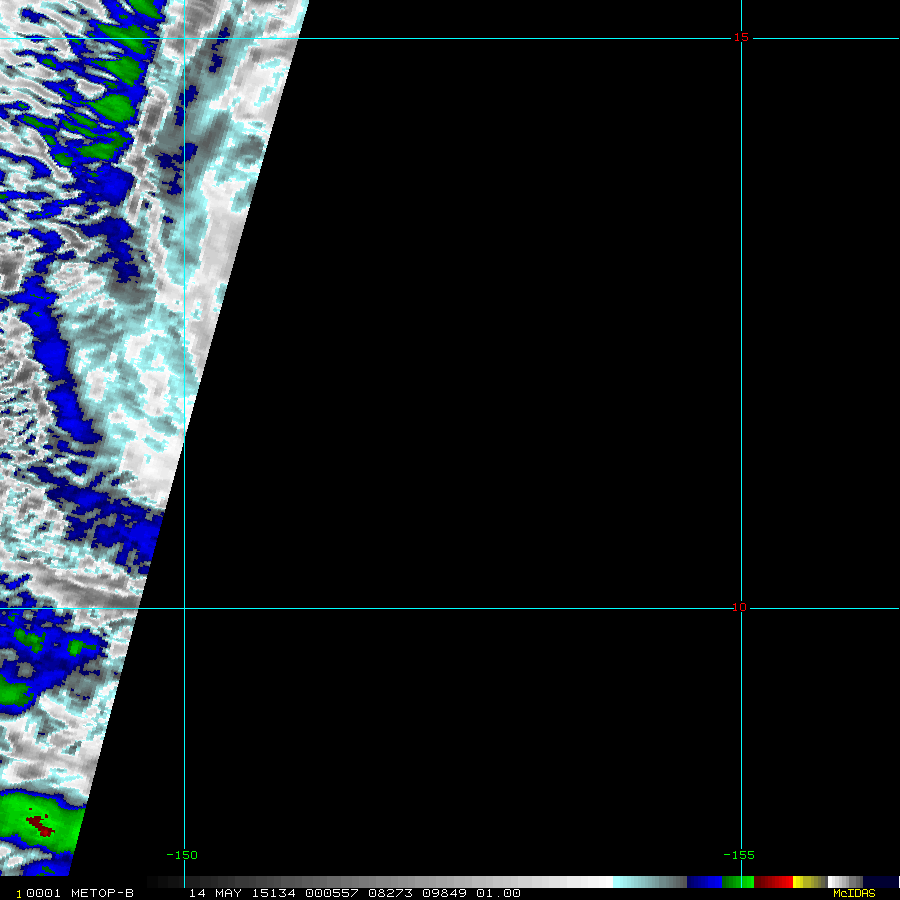Click the 000557 time value in status line

(x=332, y=893)
